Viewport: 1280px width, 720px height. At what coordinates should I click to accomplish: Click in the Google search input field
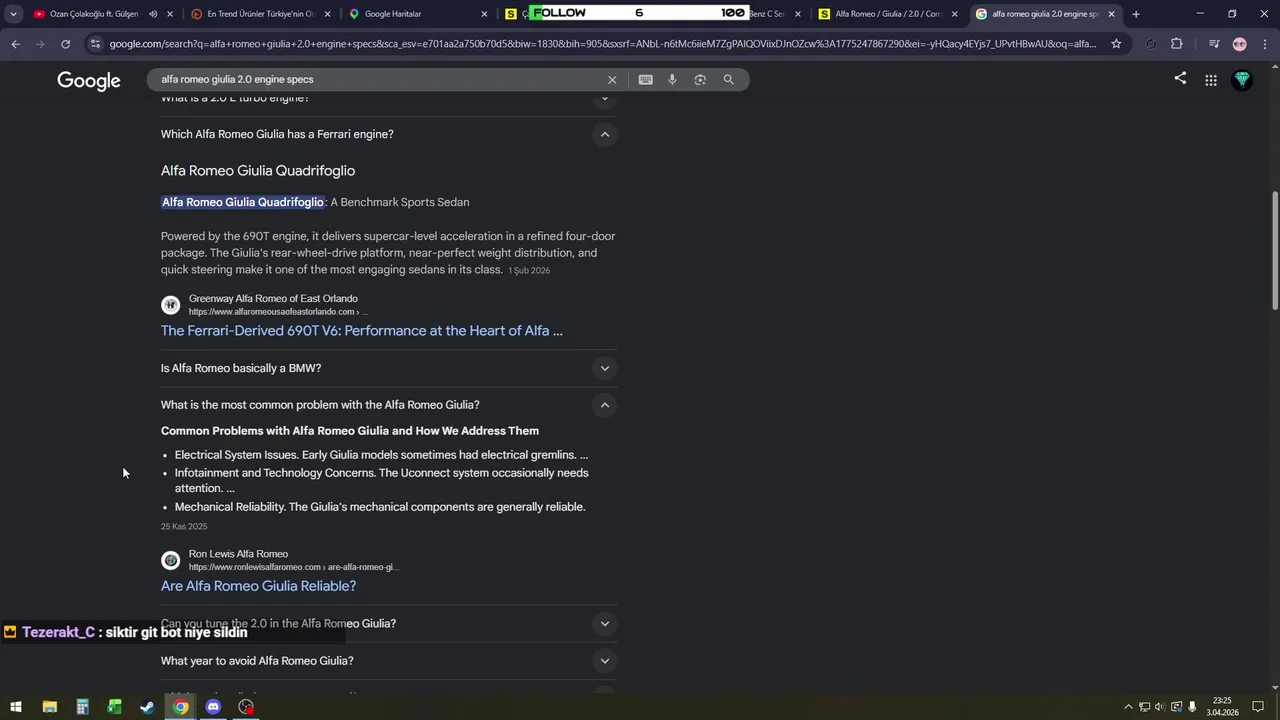click(x=380, y=80)
